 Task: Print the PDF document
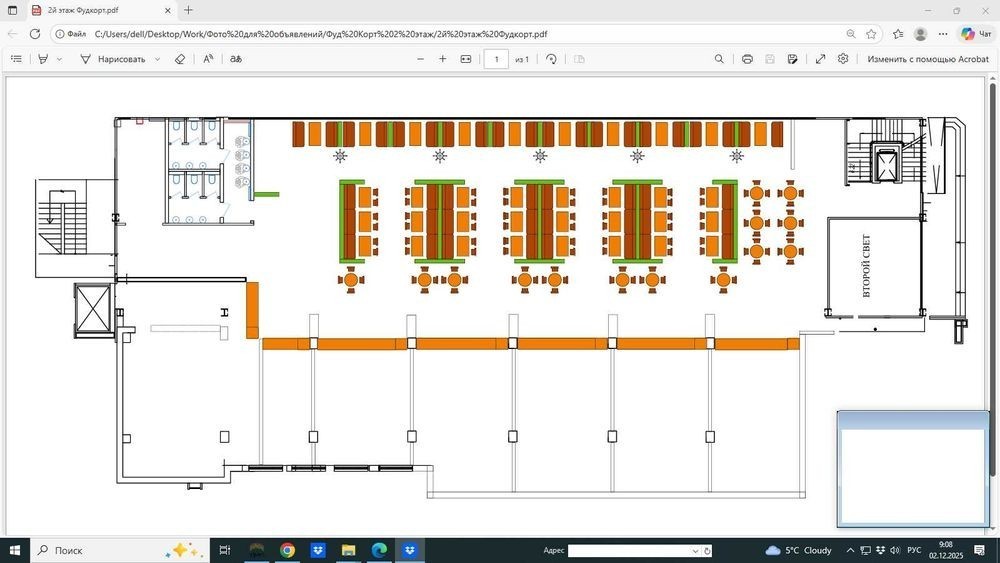(x=747, y=59)
